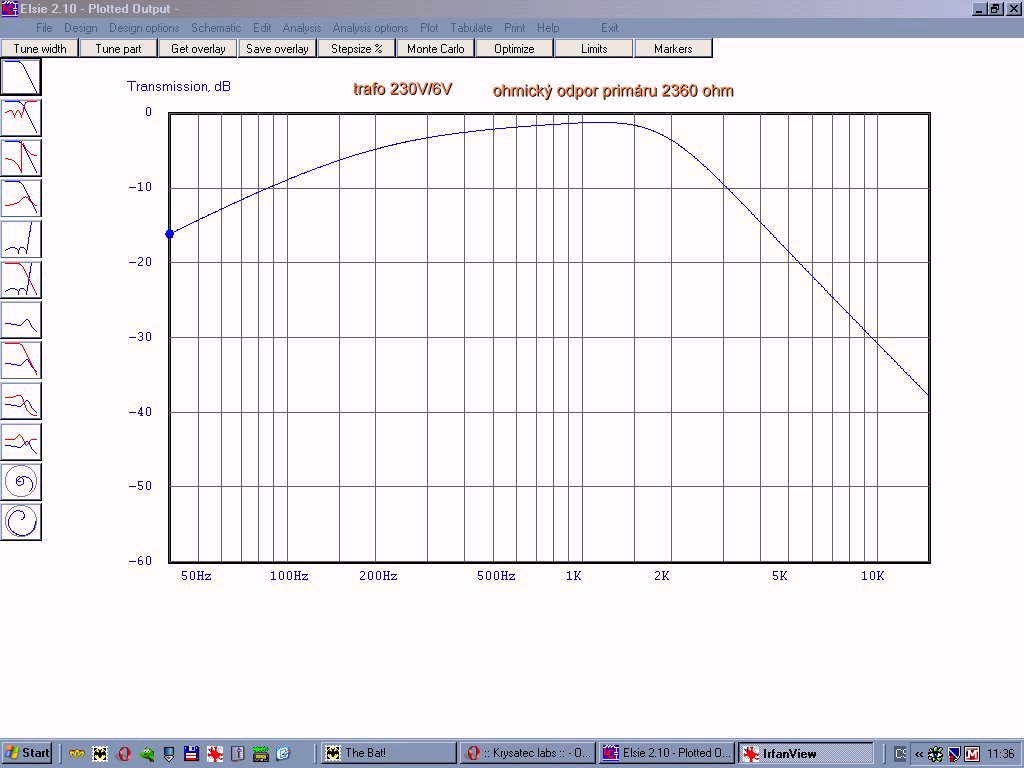Switch to Elsie 2.10 taskbar button

[x=667, y=753]
